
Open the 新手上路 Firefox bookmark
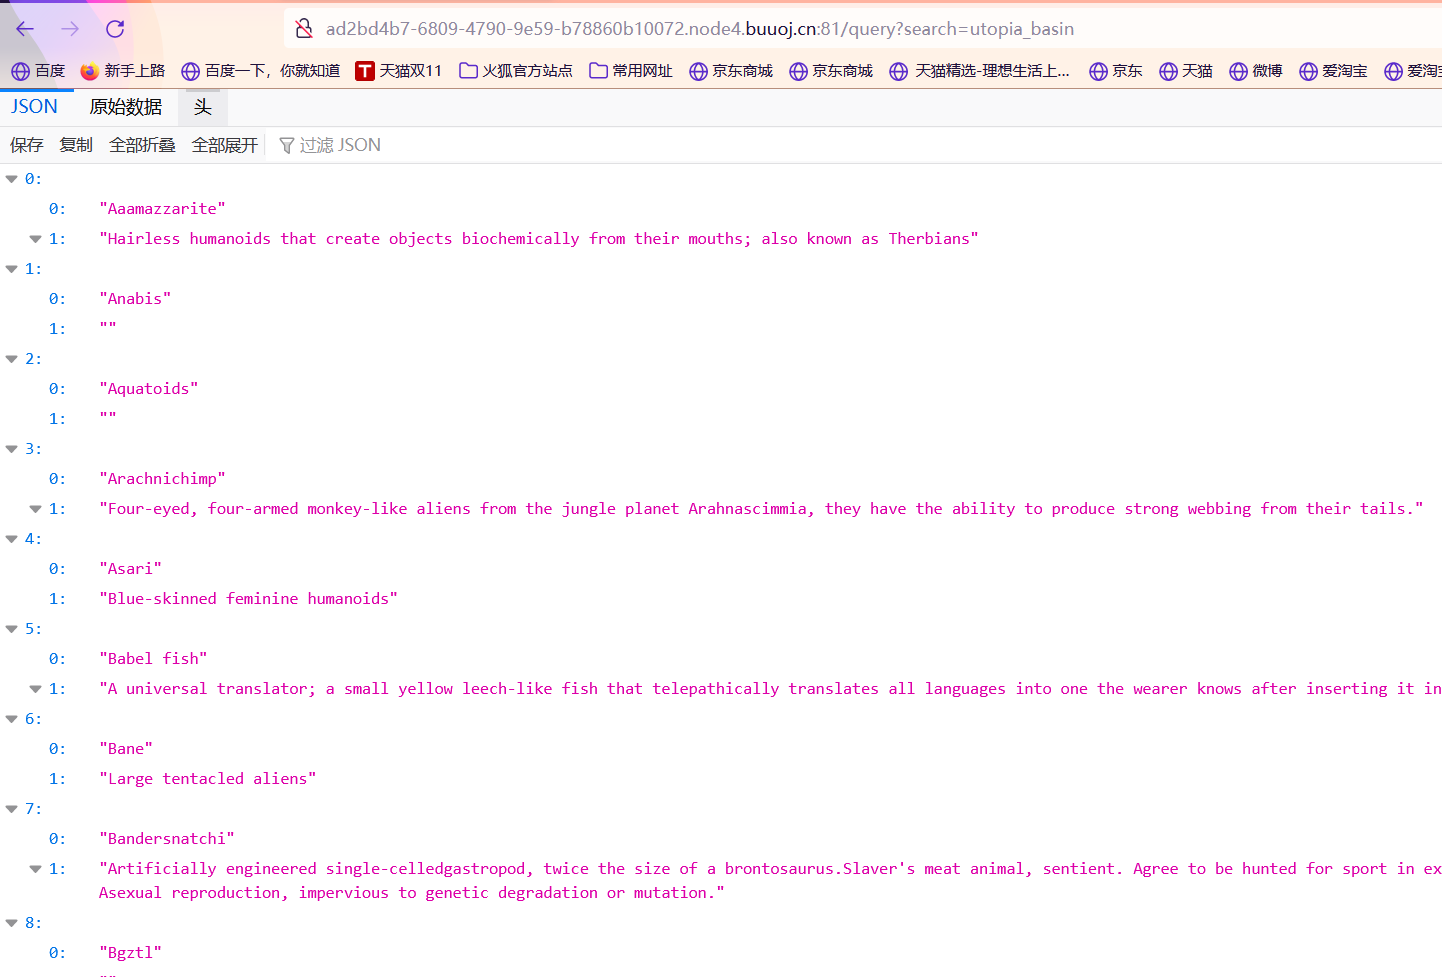point(123,71)
